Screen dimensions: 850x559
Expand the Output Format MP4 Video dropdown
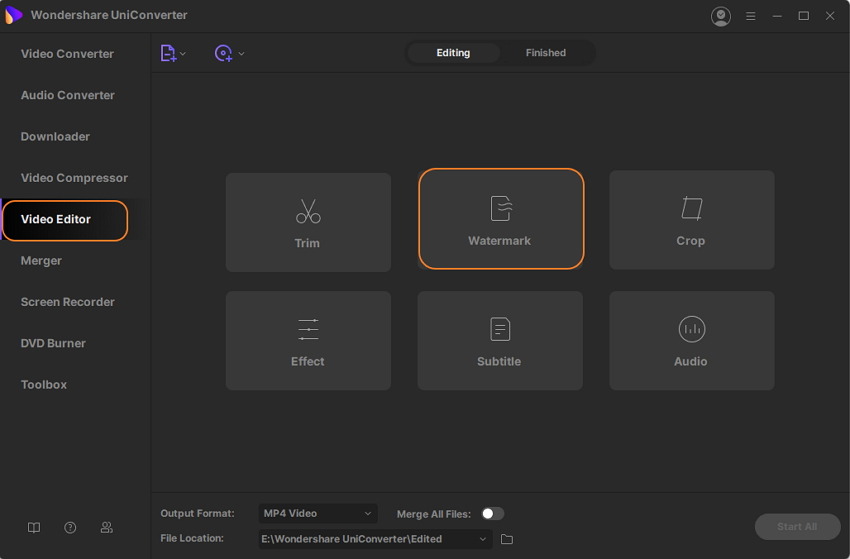[318, 513]
